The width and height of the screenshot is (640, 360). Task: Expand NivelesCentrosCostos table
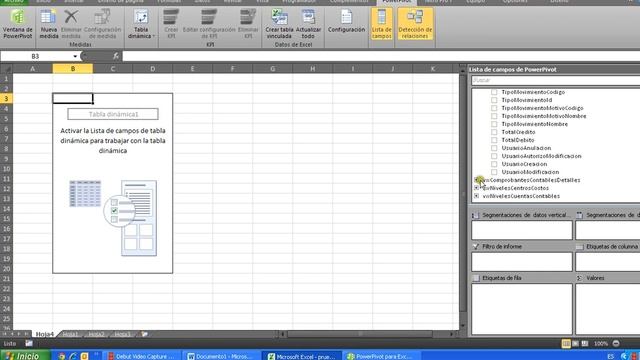point(477,188)
